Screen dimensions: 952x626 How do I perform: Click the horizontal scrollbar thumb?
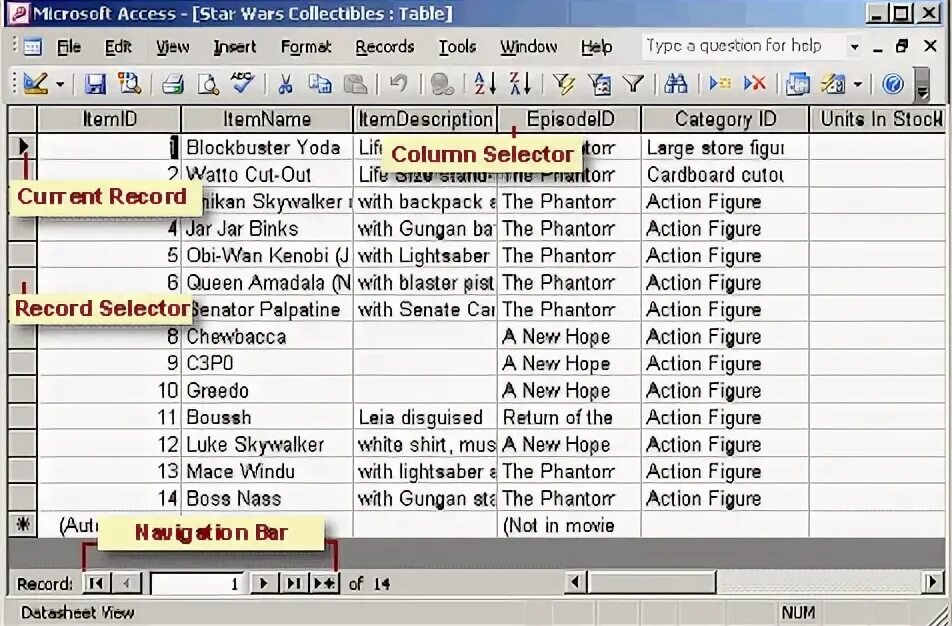point(652,583)
